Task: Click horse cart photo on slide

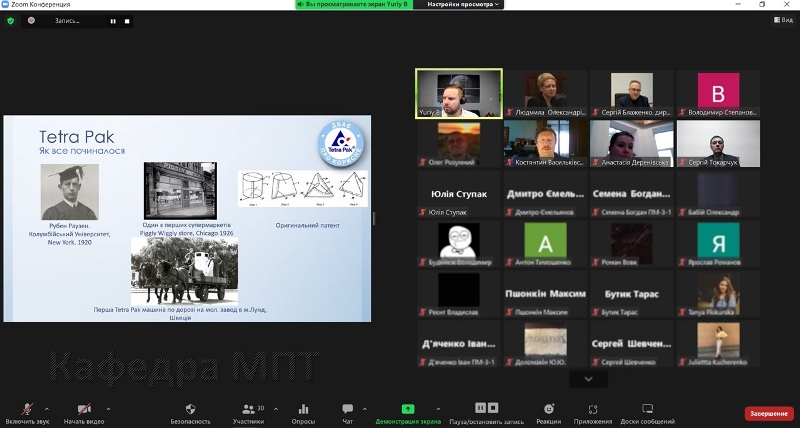Action: tap(184, 271)
